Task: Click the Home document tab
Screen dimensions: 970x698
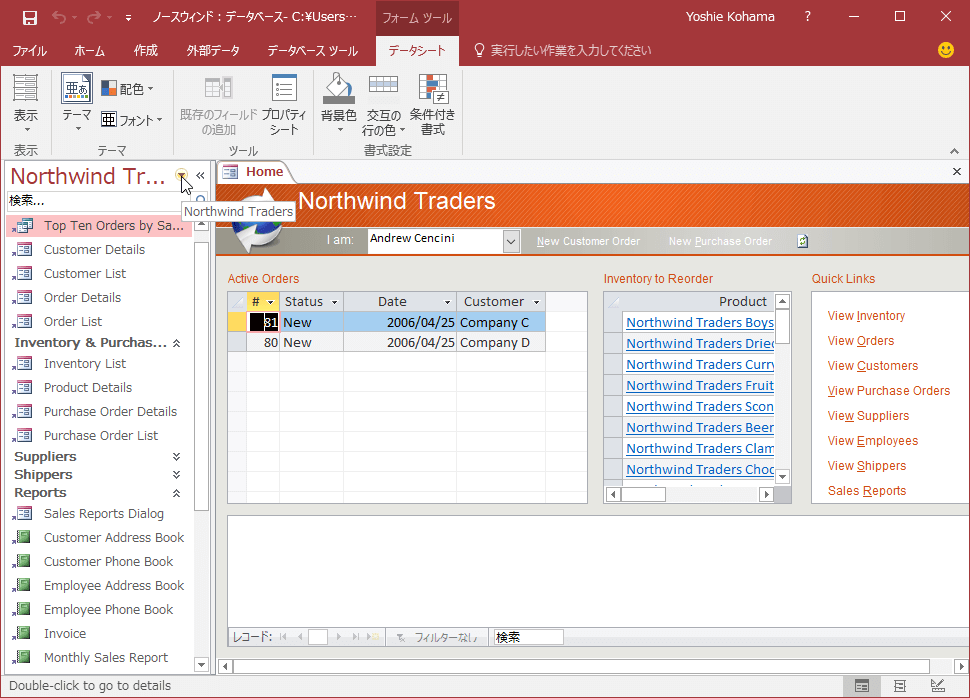Action: click(255, 171)
